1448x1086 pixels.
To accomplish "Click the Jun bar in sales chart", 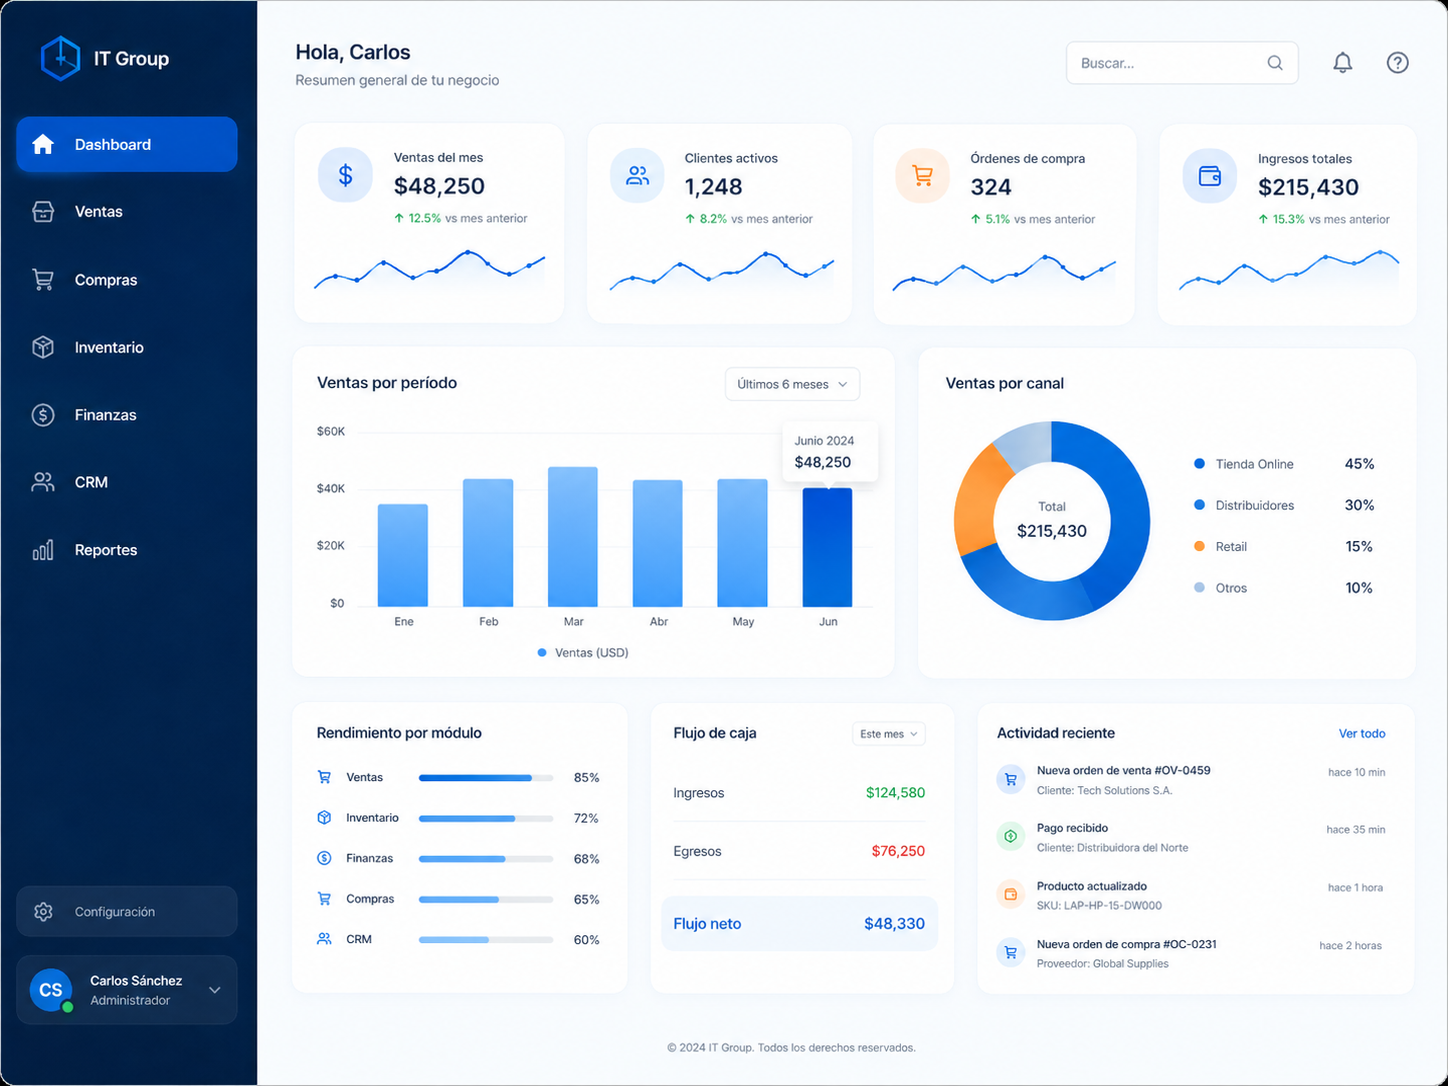I will [828, 547].
